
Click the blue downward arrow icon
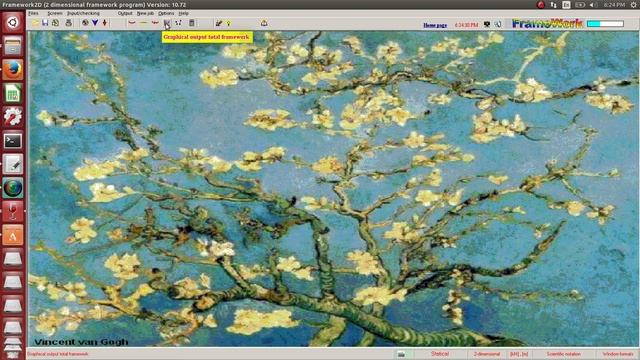pyautogui.click(x=95, y=23)
